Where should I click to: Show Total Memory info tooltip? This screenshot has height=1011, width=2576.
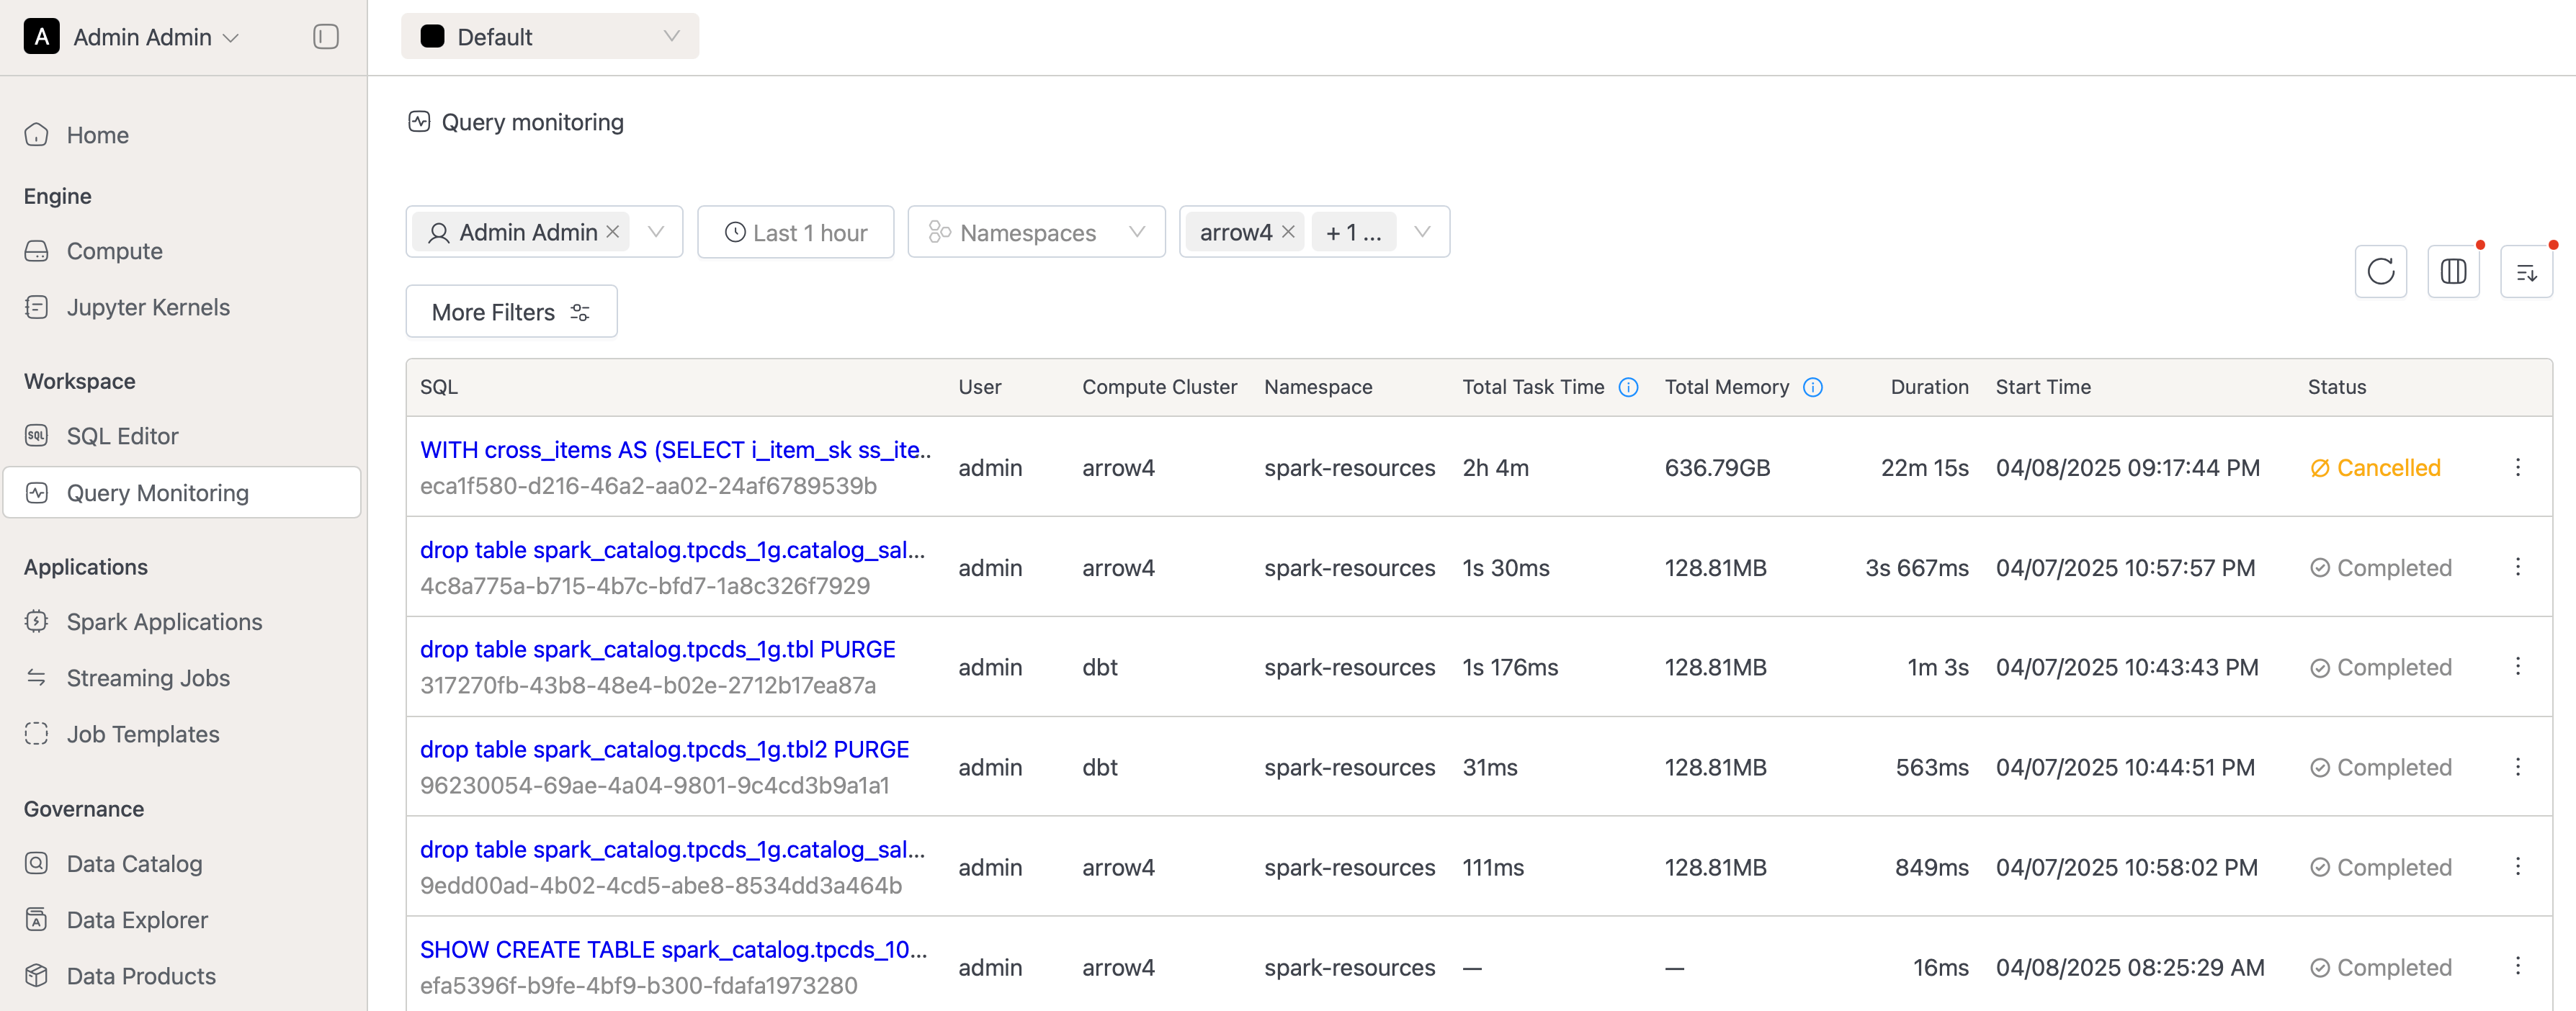1812,388
